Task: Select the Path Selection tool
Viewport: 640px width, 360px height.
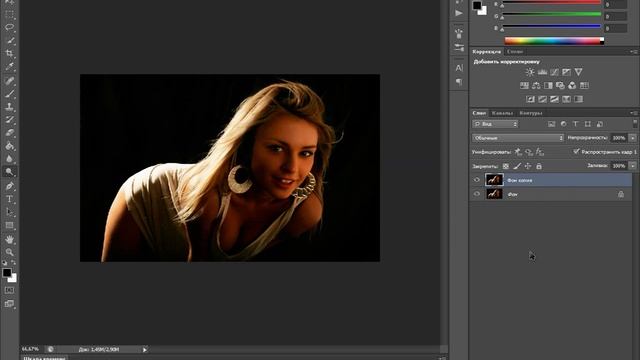Action: [x=9, y=212]
